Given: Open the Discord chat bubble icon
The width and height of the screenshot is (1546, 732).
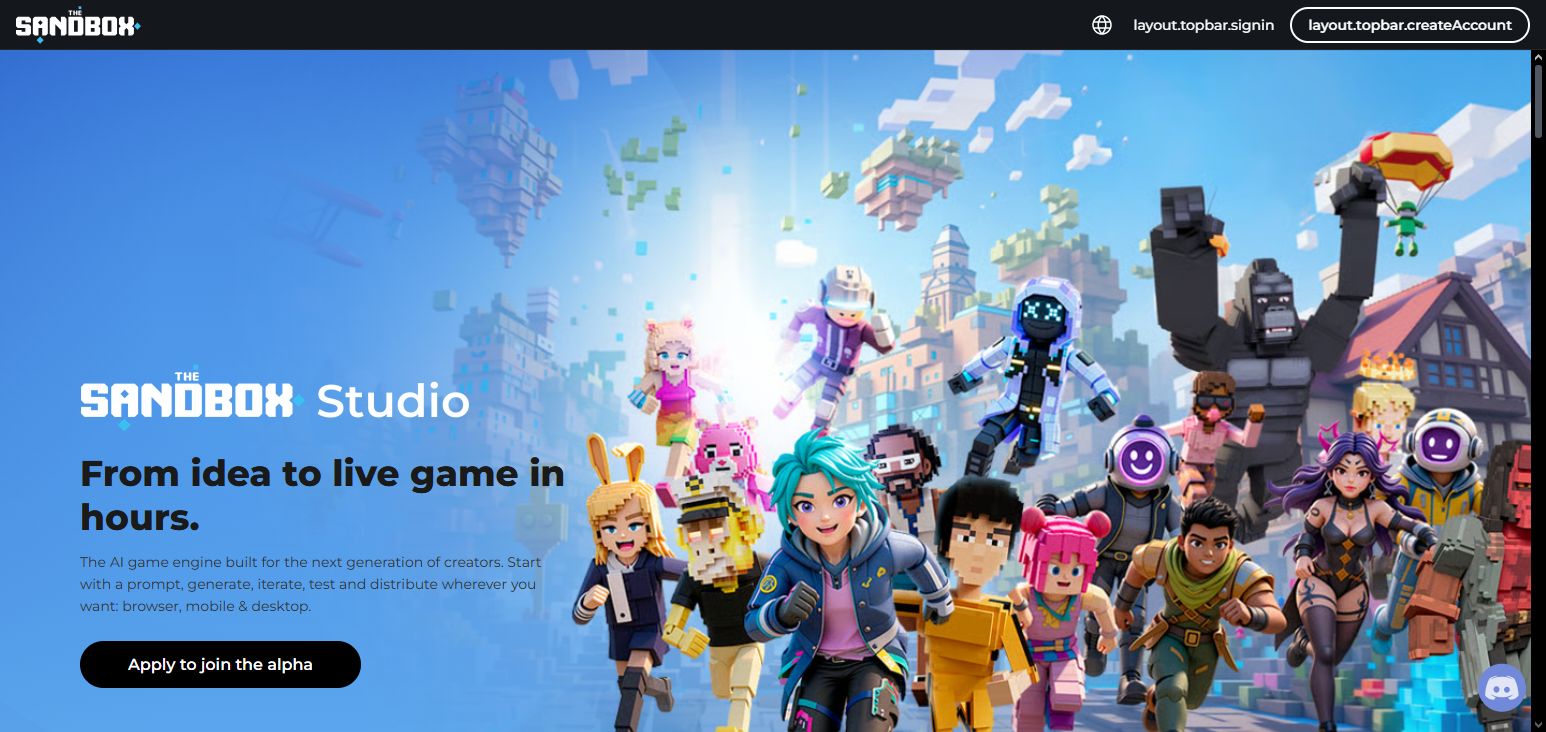Looking at the screenshot, I should (x=1501, y=688).
